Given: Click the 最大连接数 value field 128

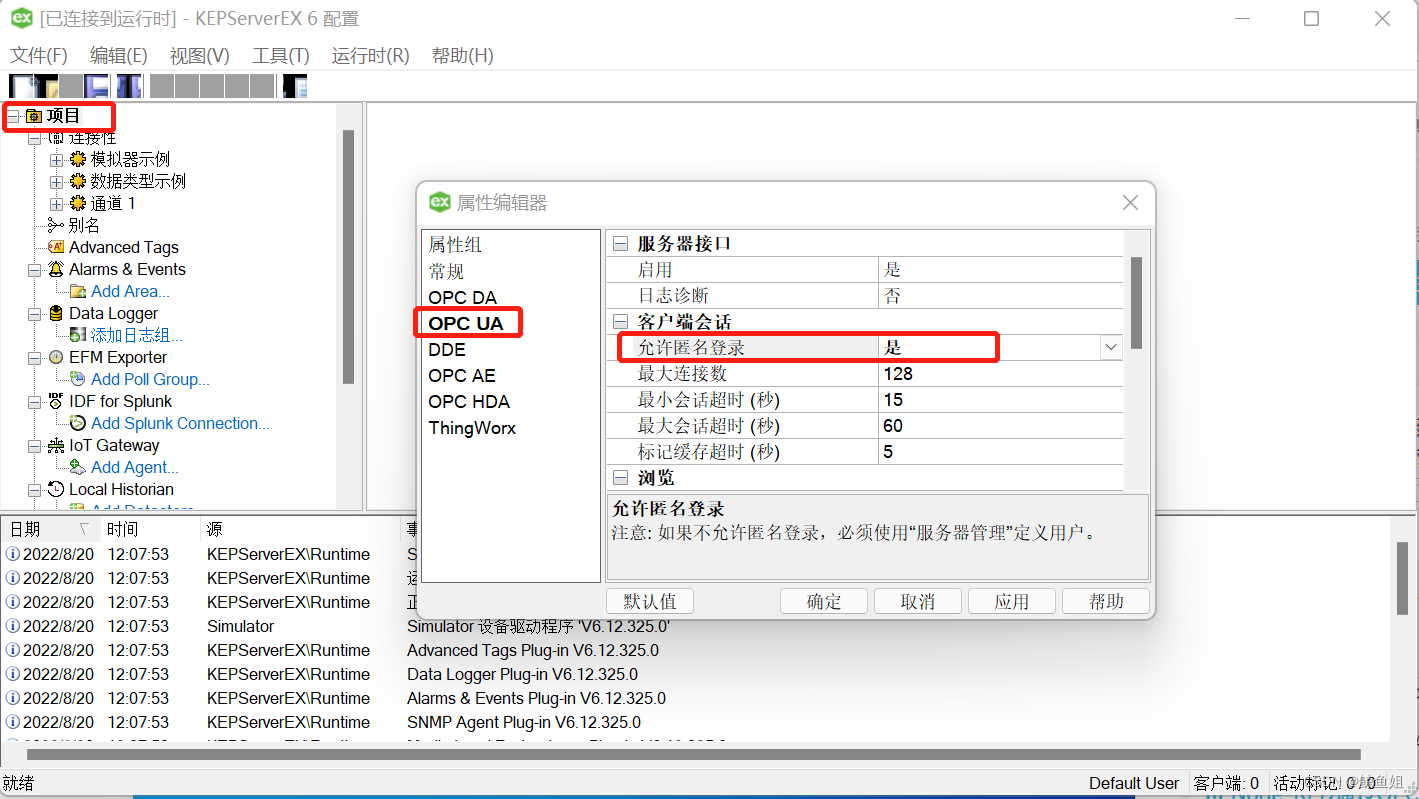Looking at the screenshot, I should 1001,373.
